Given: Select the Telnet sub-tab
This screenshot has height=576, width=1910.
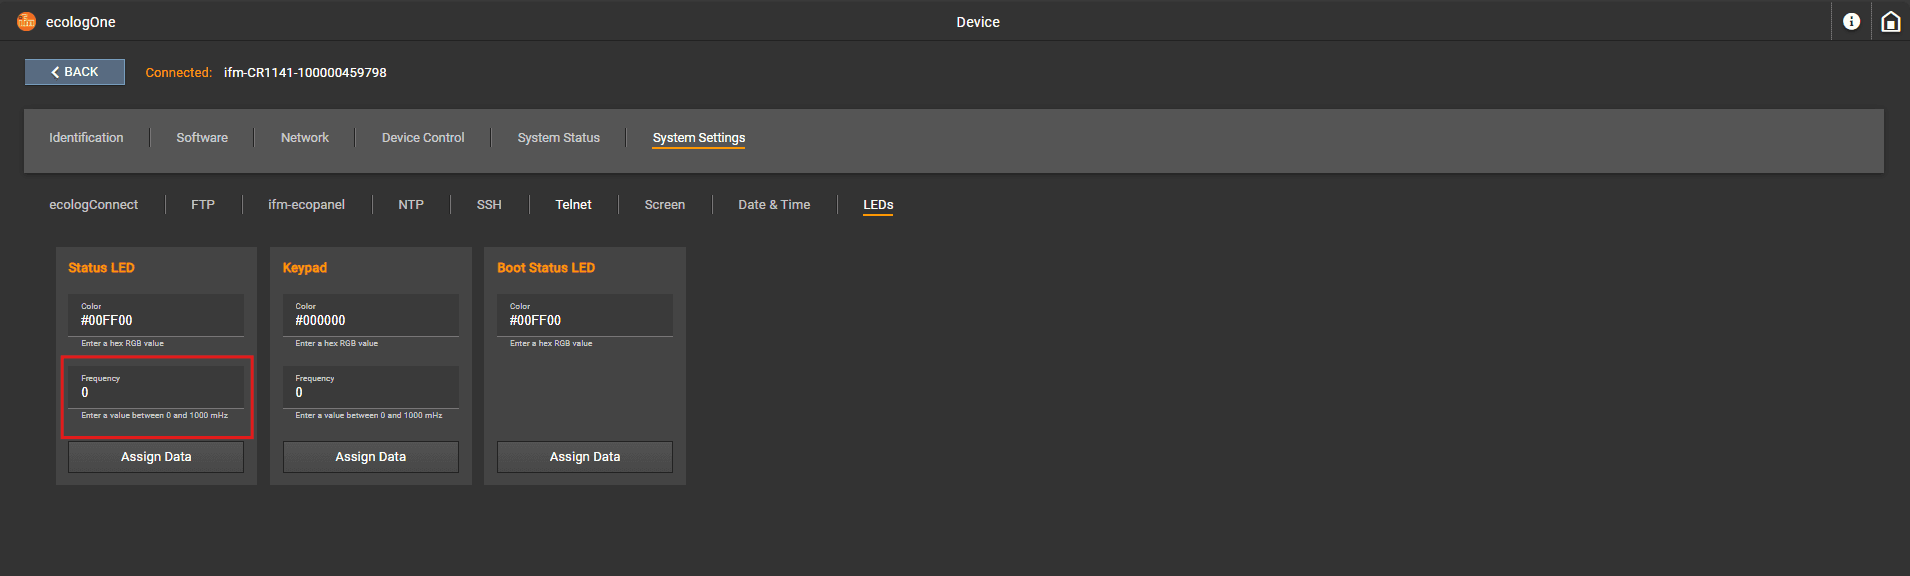Looking at the screenshot, I should click(573, 205).
